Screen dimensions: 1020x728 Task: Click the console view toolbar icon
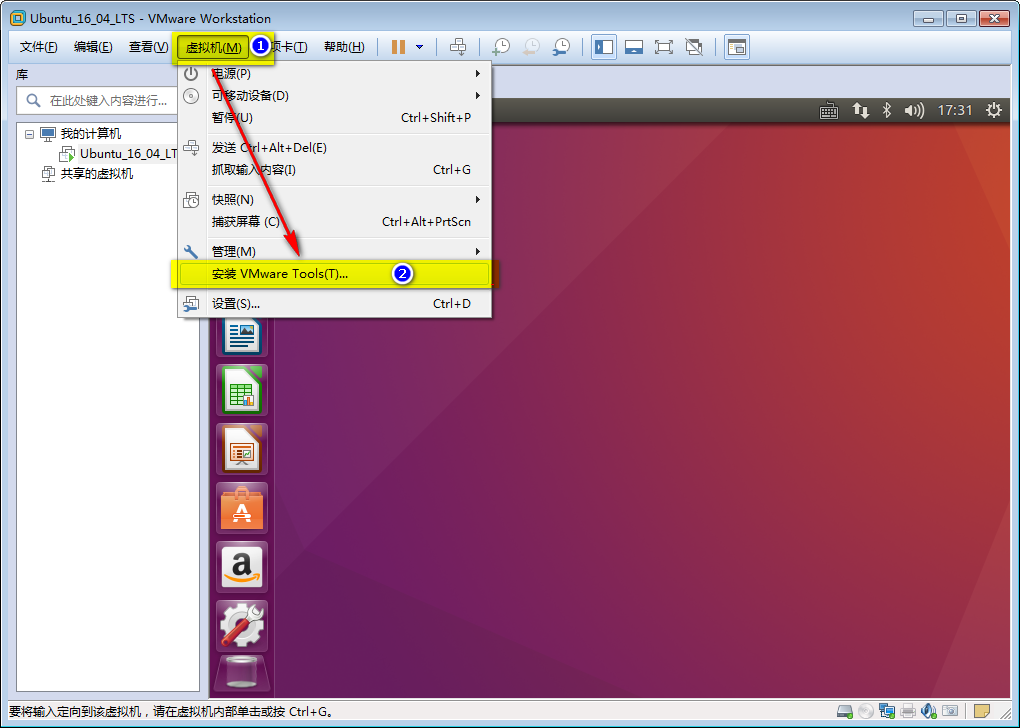736,47
